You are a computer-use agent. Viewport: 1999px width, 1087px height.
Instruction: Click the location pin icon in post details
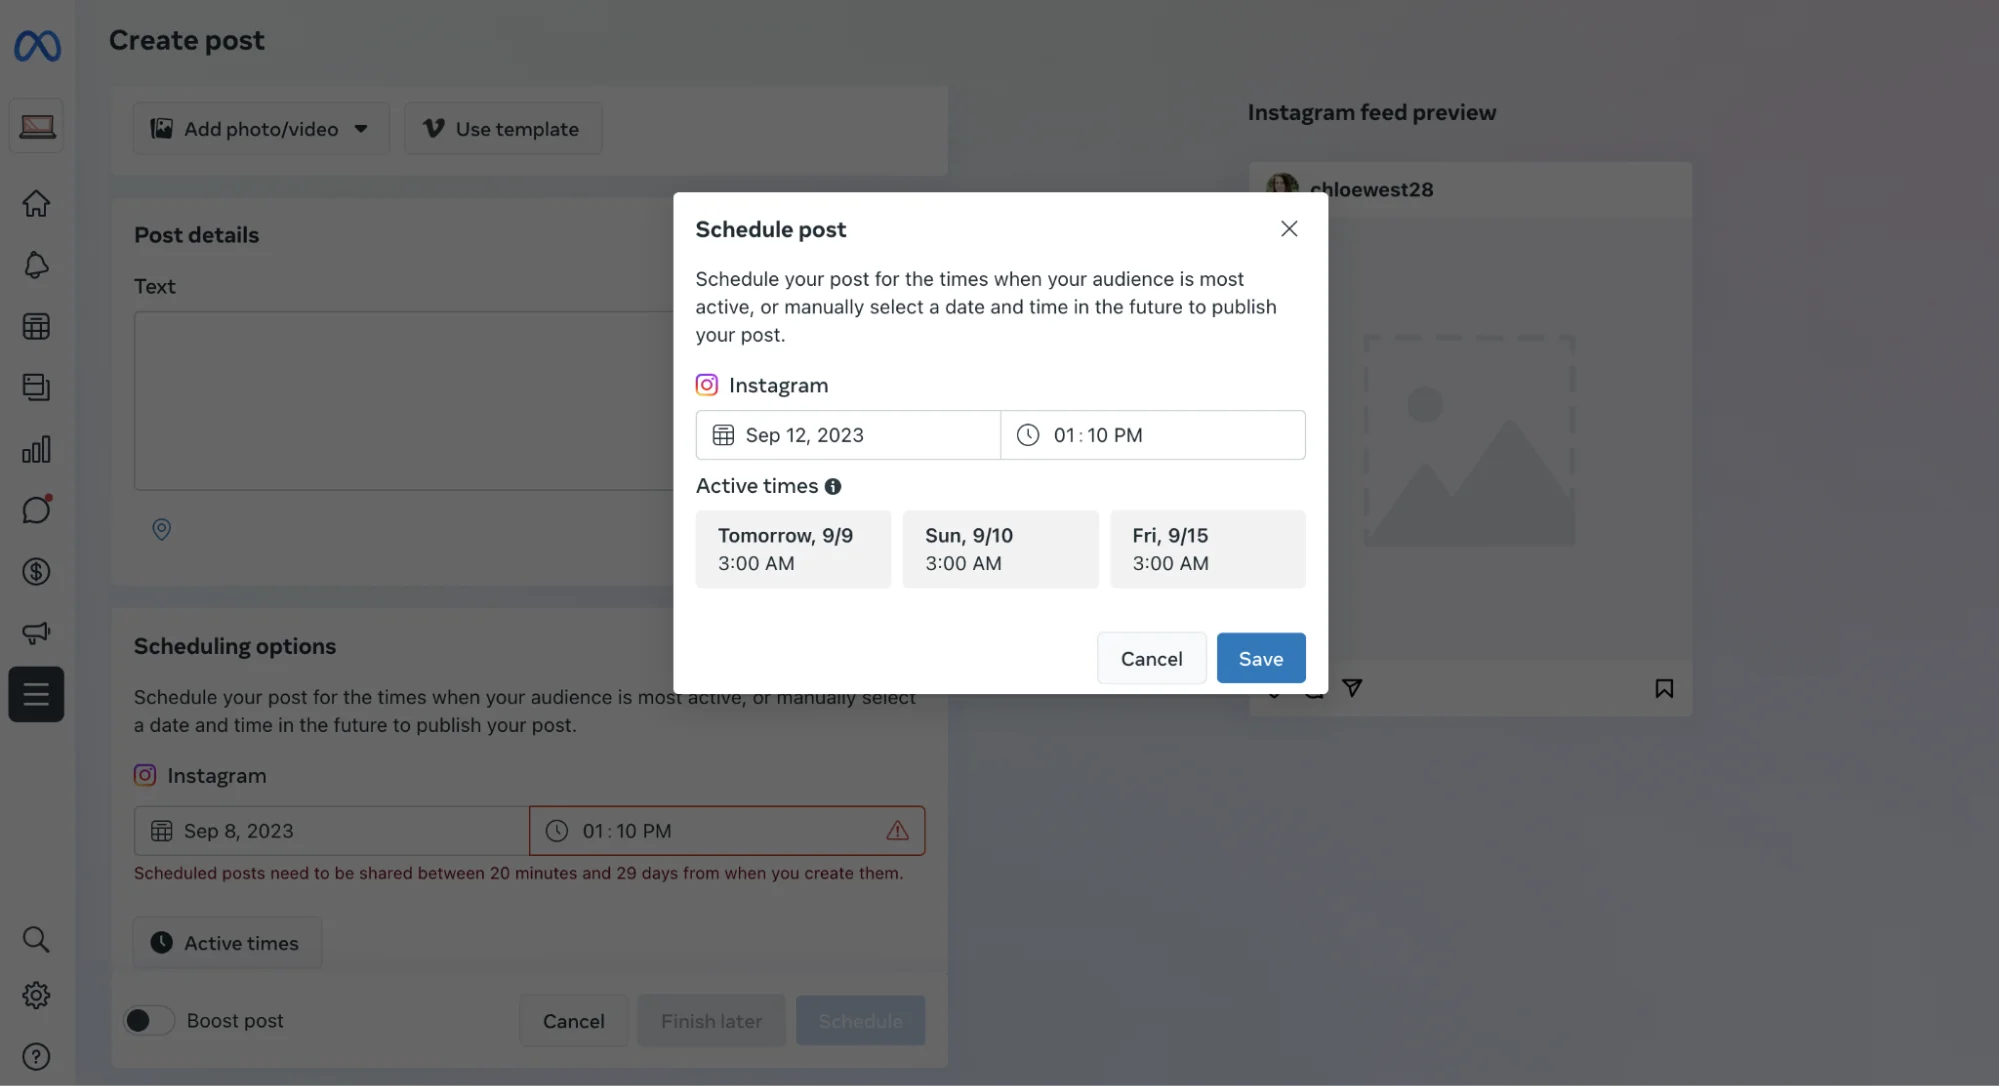coord(161,529)
